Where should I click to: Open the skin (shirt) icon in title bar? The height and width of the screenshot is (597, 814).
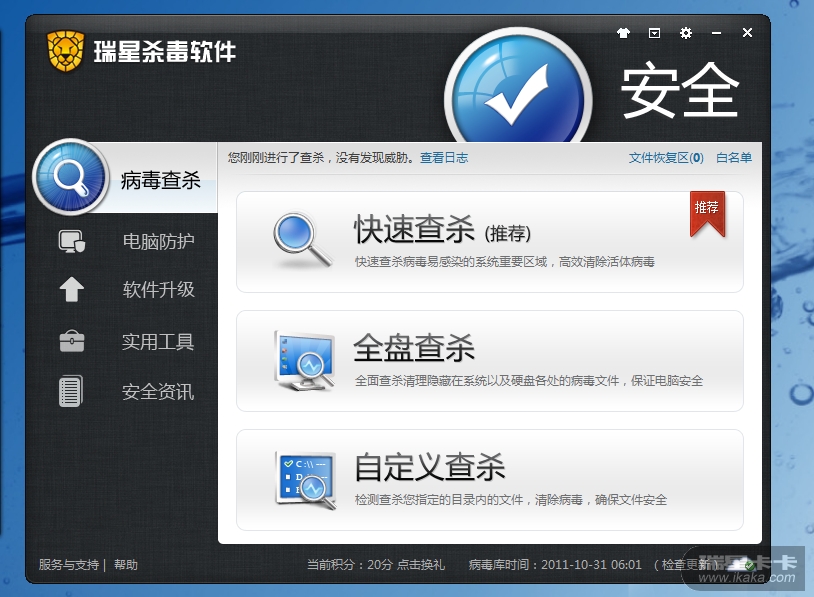click(623, 33)
